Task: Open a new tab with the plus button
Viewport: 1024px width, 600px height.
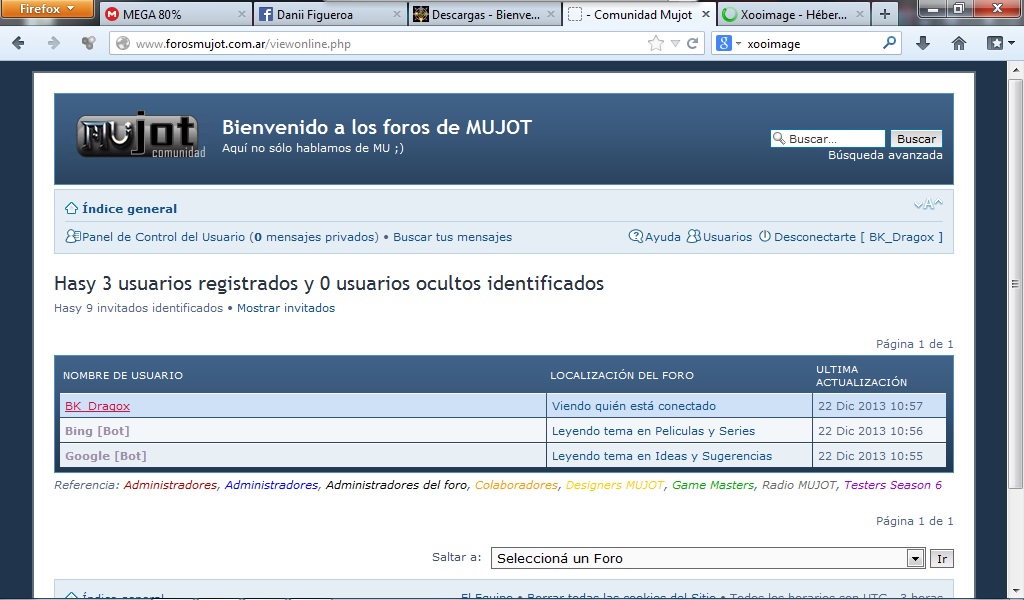Action: [885, 14]
